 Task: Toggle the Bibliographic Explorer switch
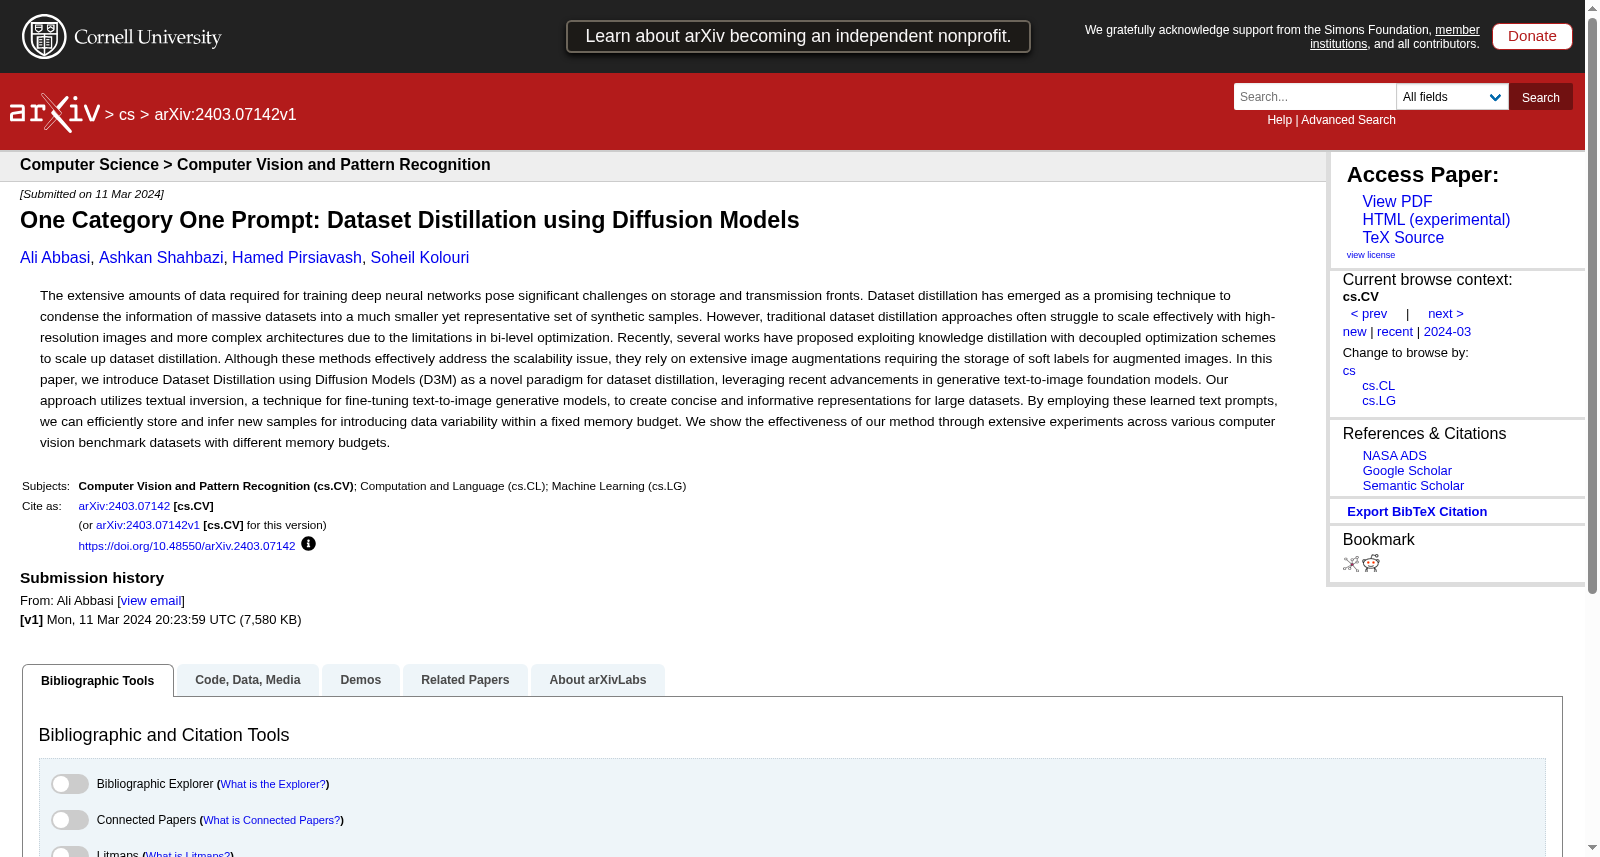[x=70, y=784]
